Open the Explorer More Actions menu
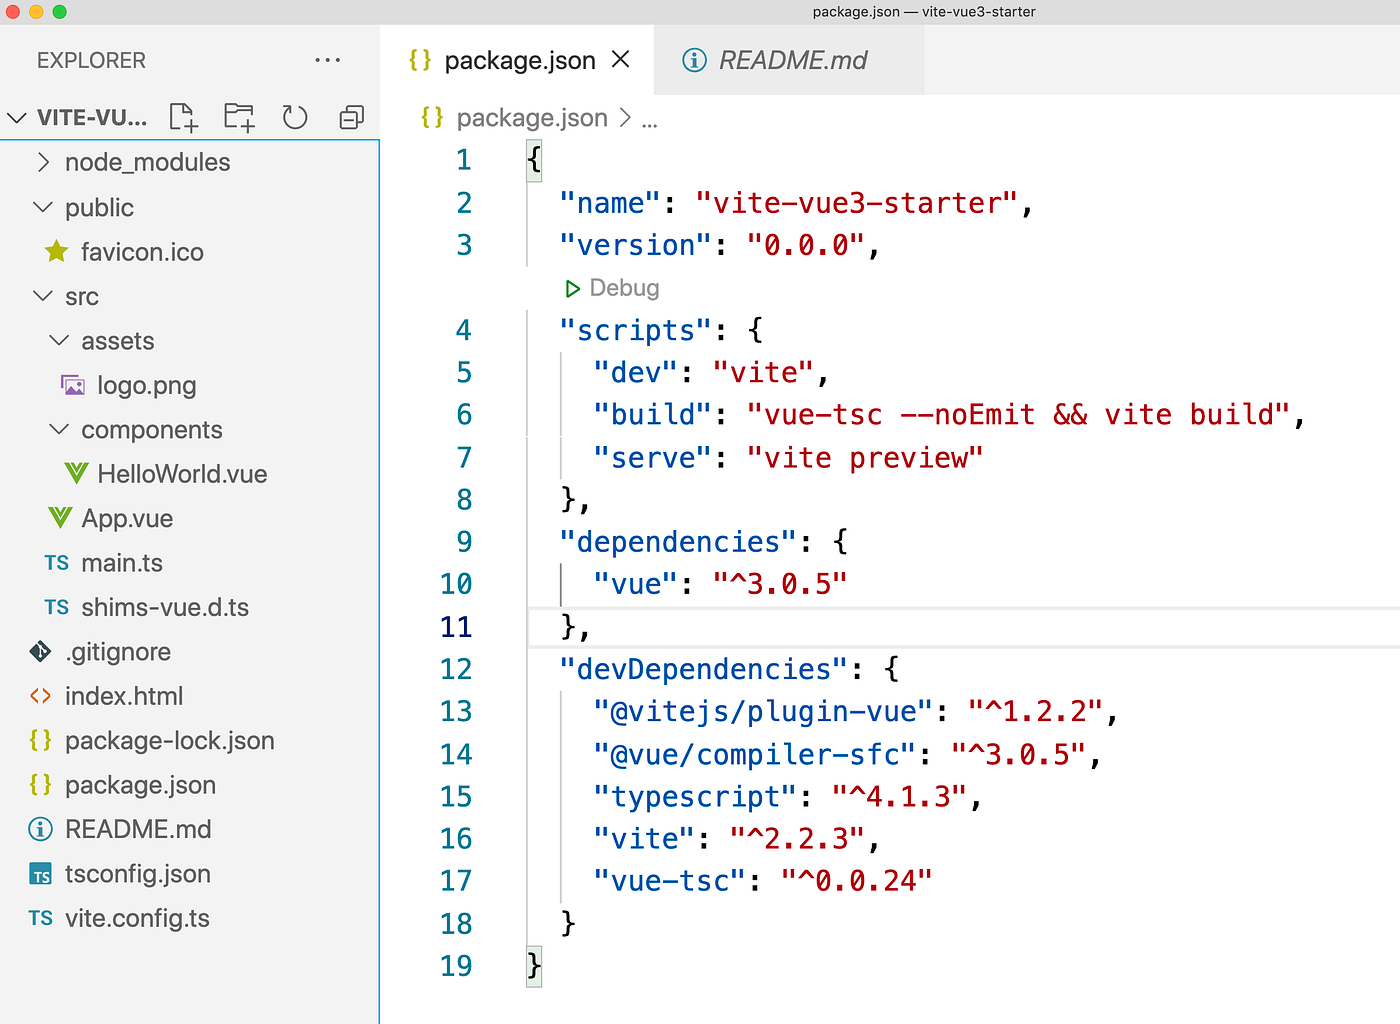The height and width of the screenshot is (1024, 1400). click(328, 60)
